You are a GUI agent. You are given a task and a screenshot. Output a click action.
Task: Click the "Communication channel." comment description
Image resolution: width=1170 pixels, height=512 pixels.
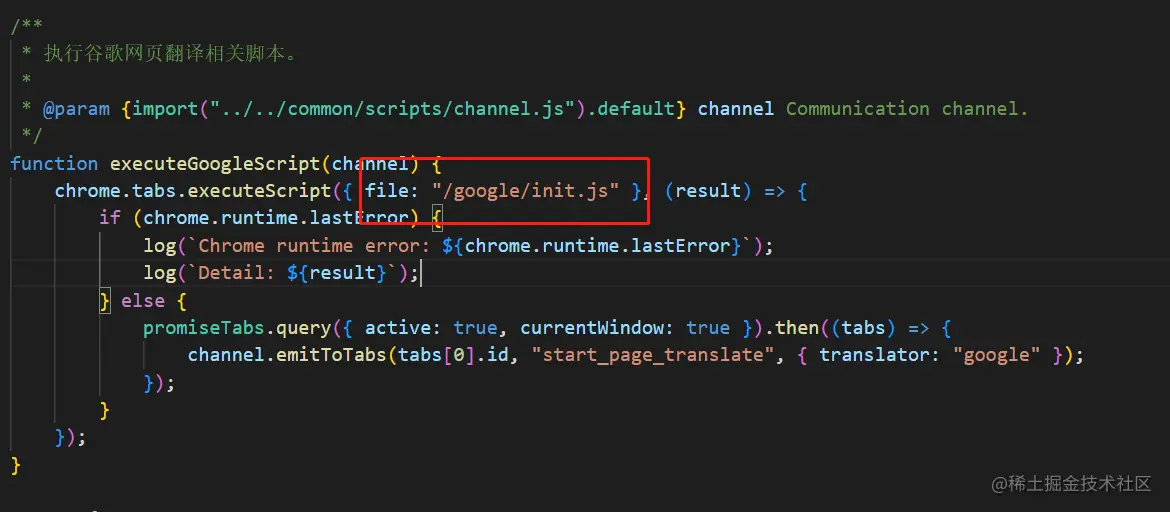coord(907,109)
